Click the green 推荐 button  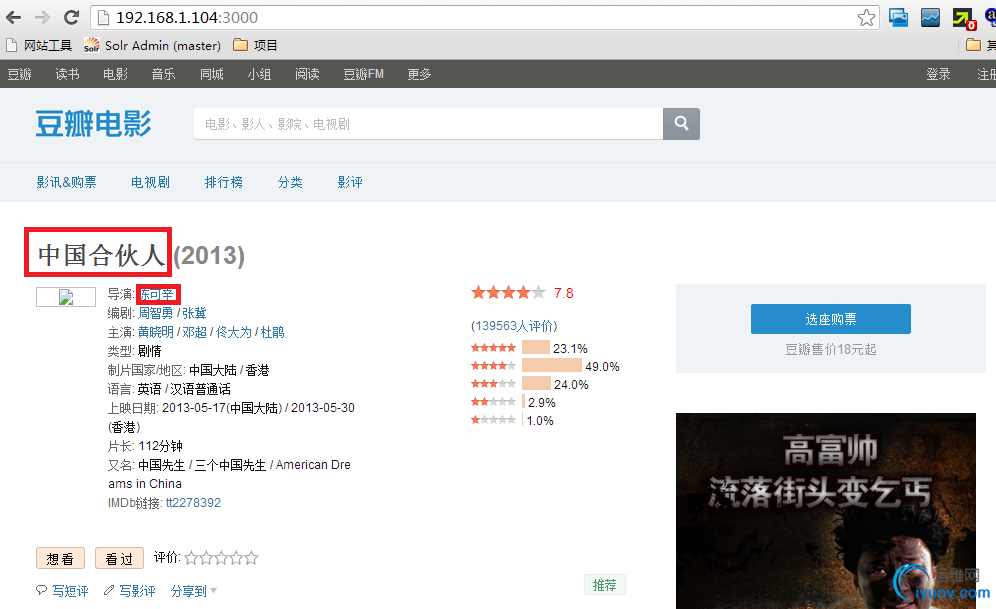tap(605, 585)
